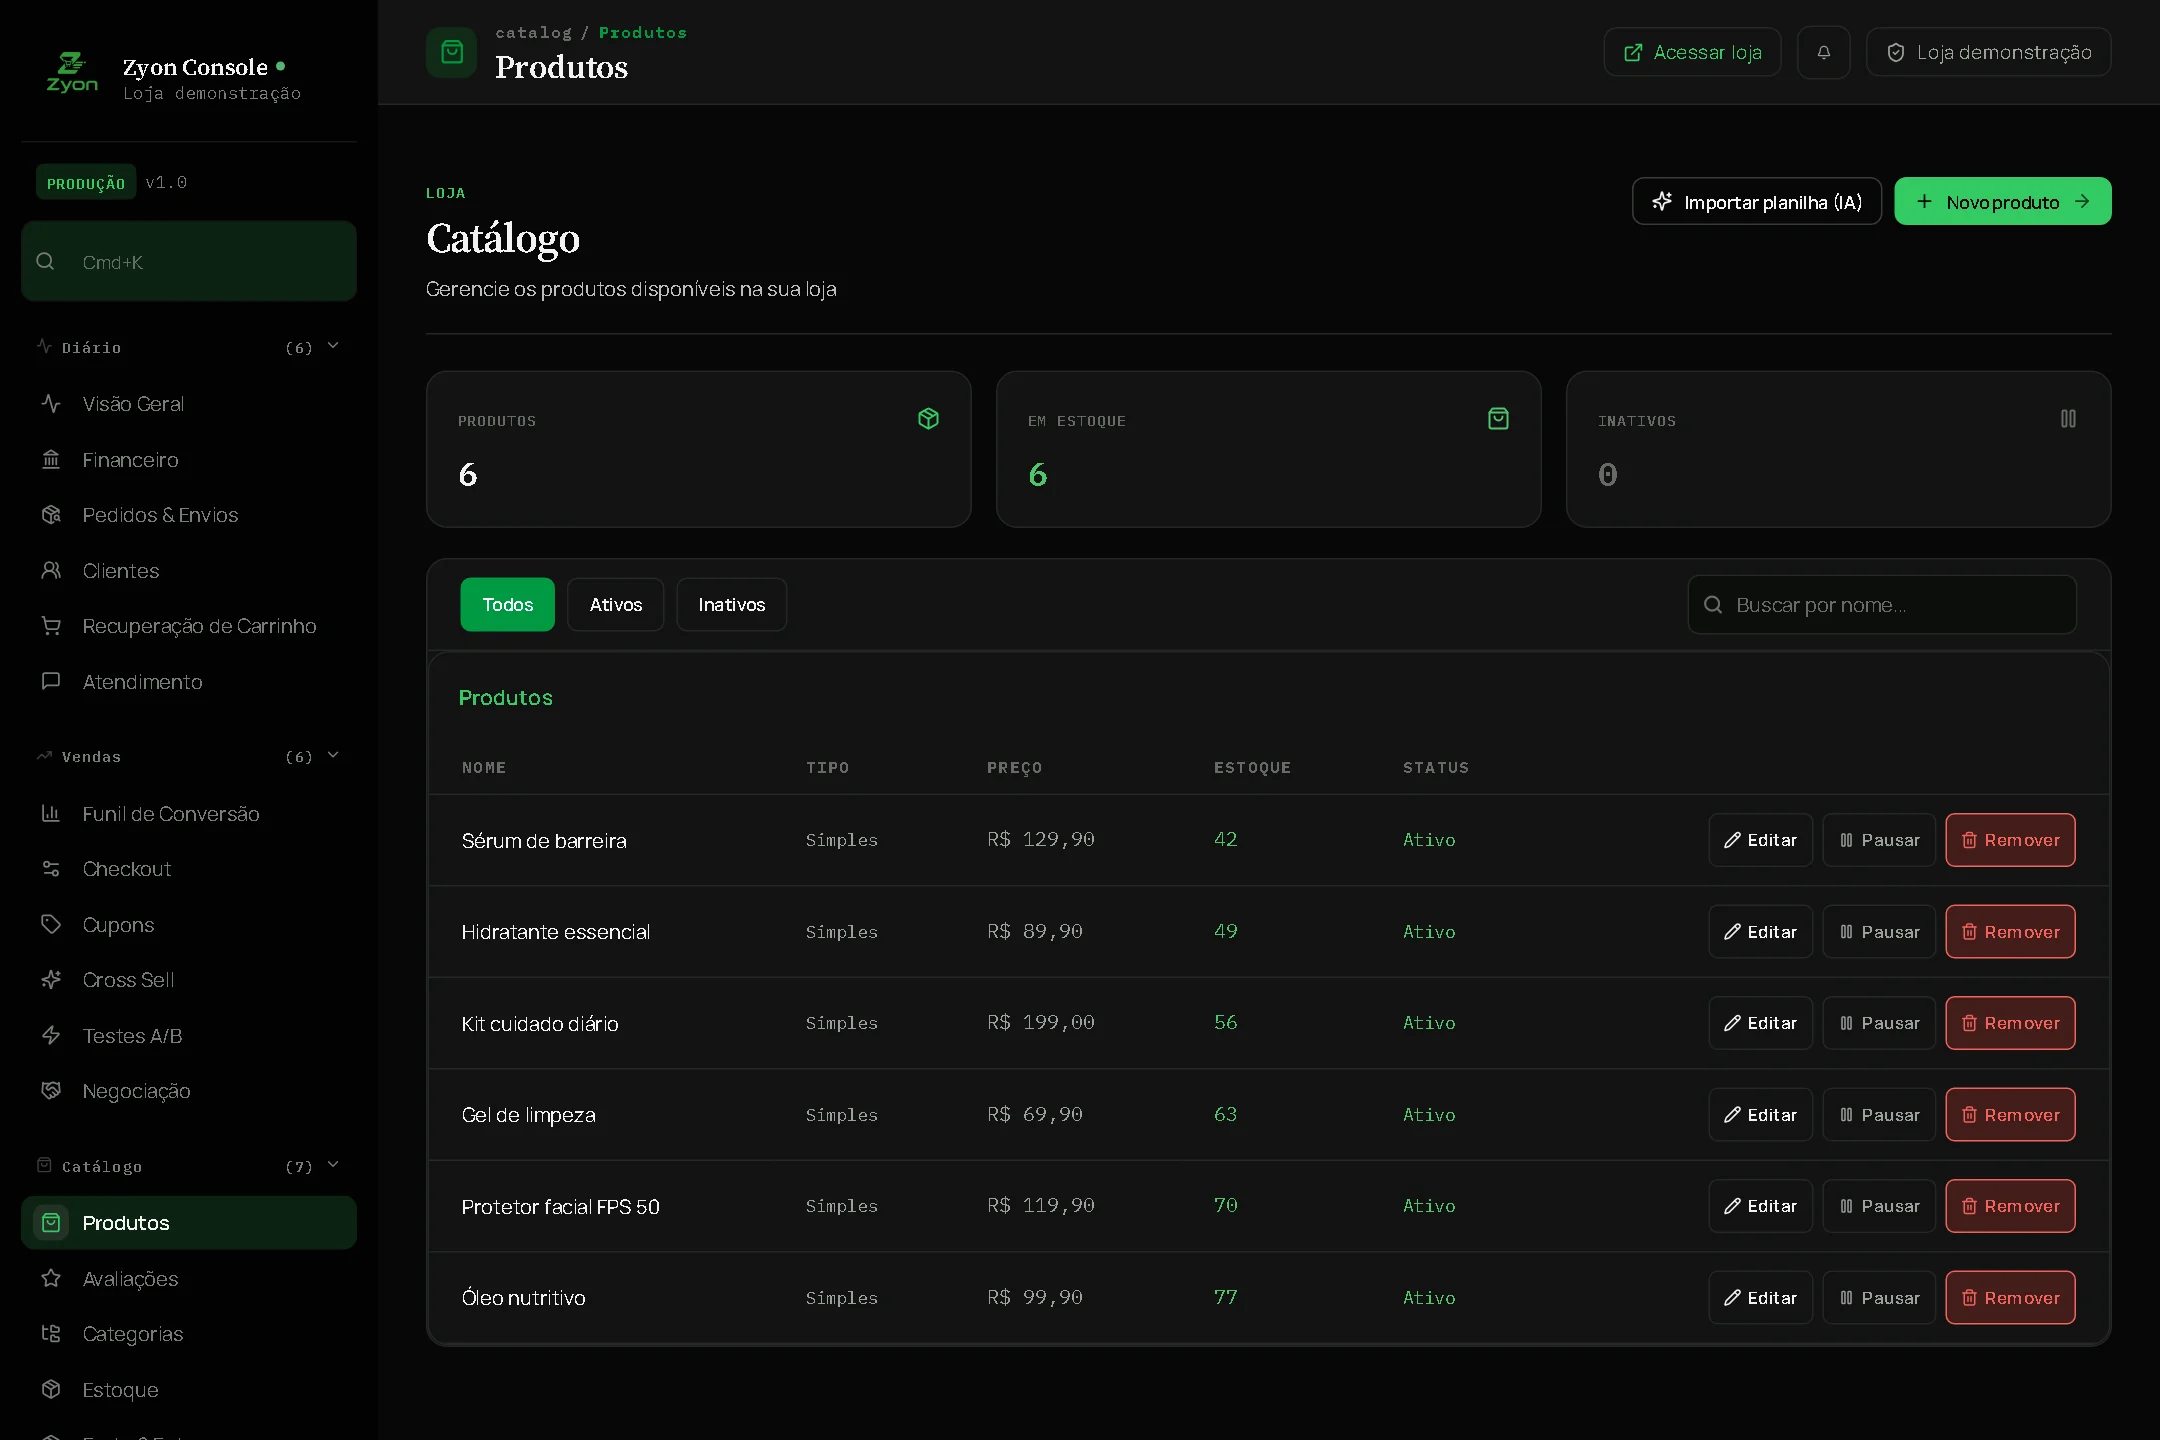Collapse the Diário sidebar group
Screen dimensions: 2160x1440
[x=189, y=347]
